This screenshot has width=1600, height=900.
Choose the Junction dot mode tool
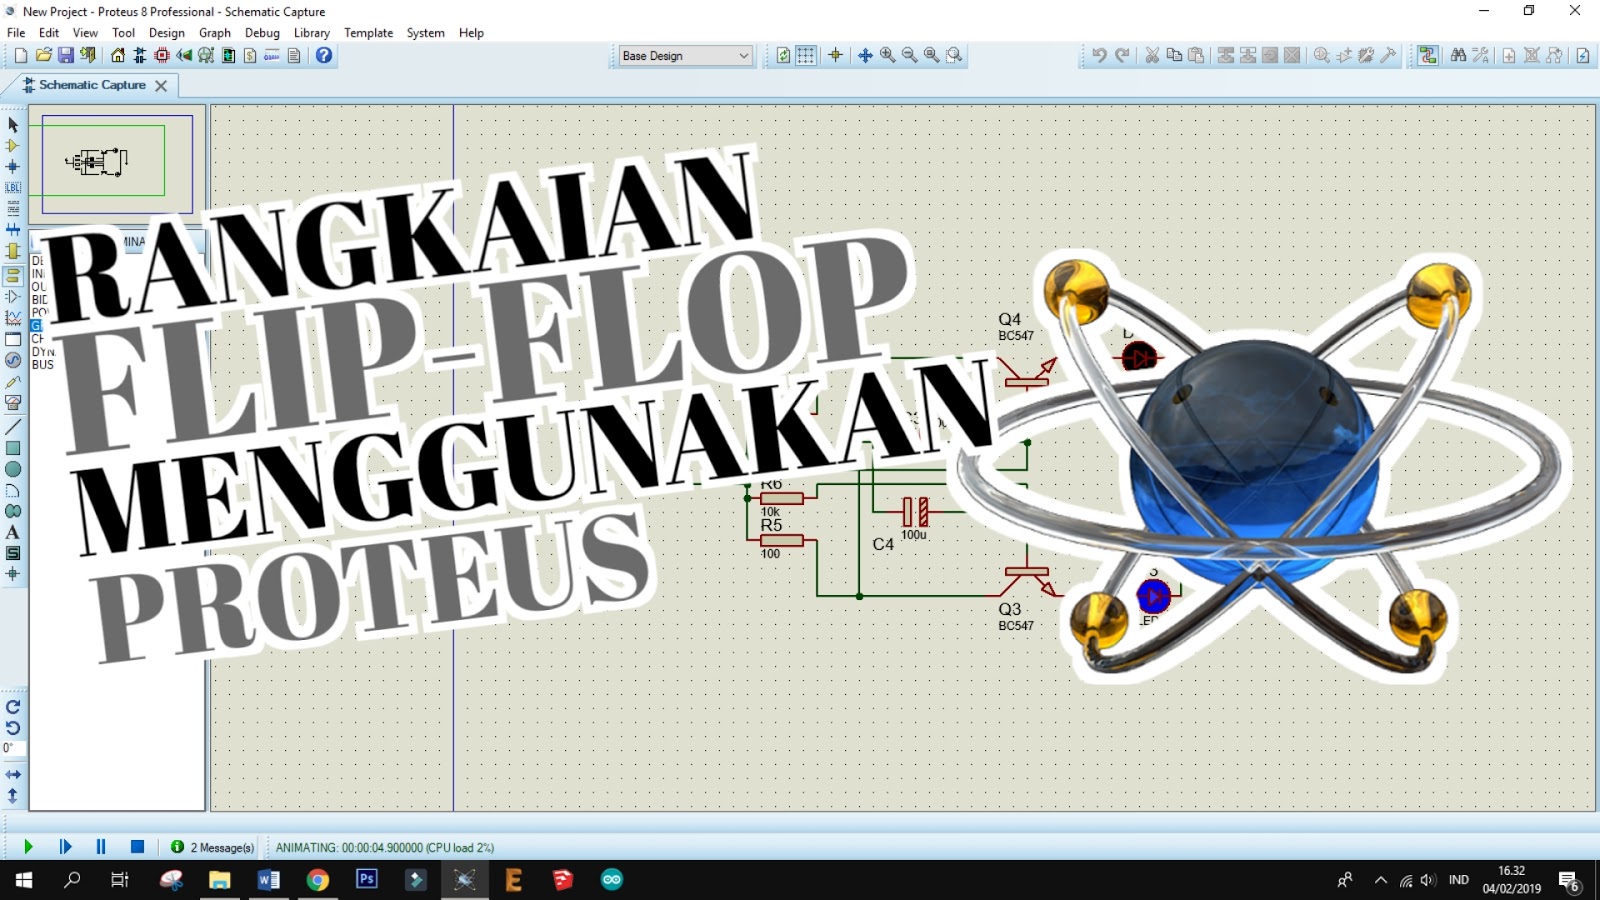[x=13, y=167]
